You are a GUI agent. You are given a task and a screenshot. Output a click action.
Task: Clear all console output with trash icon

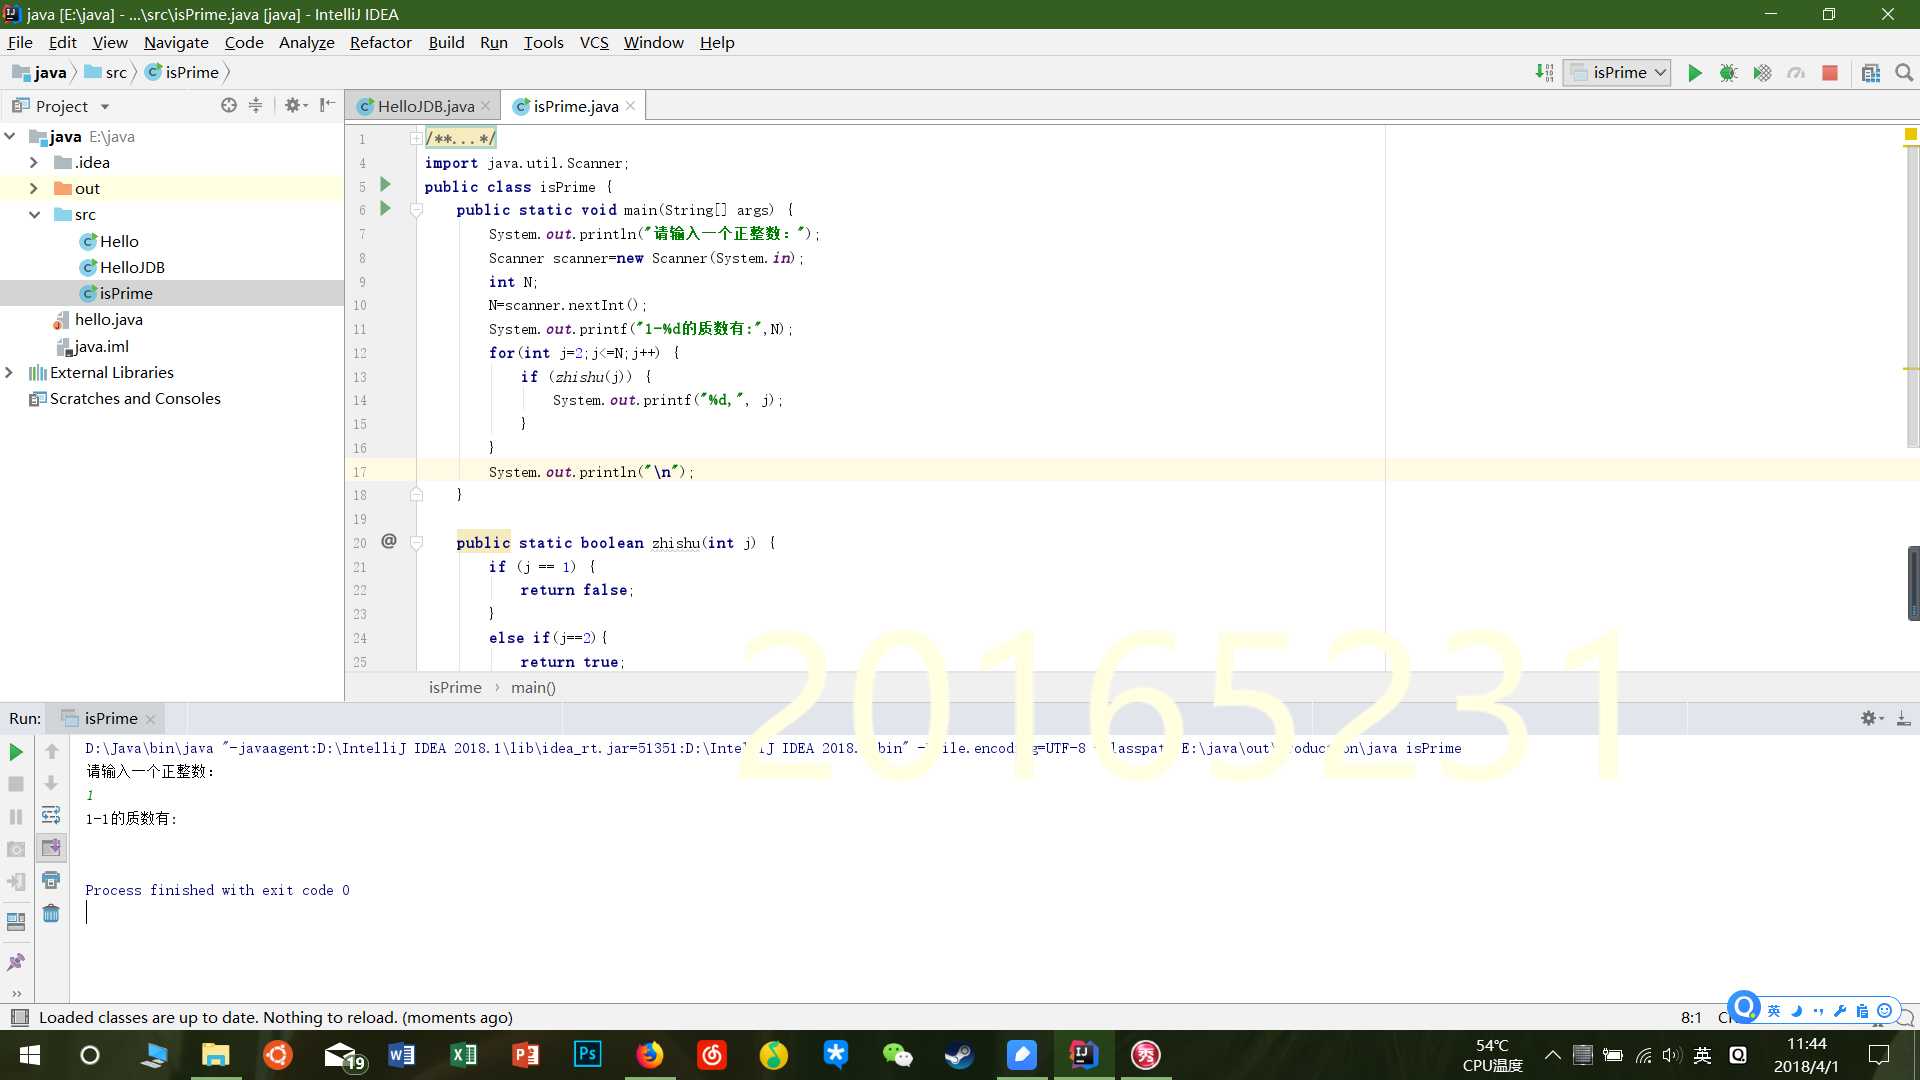[x=51, y=913]
